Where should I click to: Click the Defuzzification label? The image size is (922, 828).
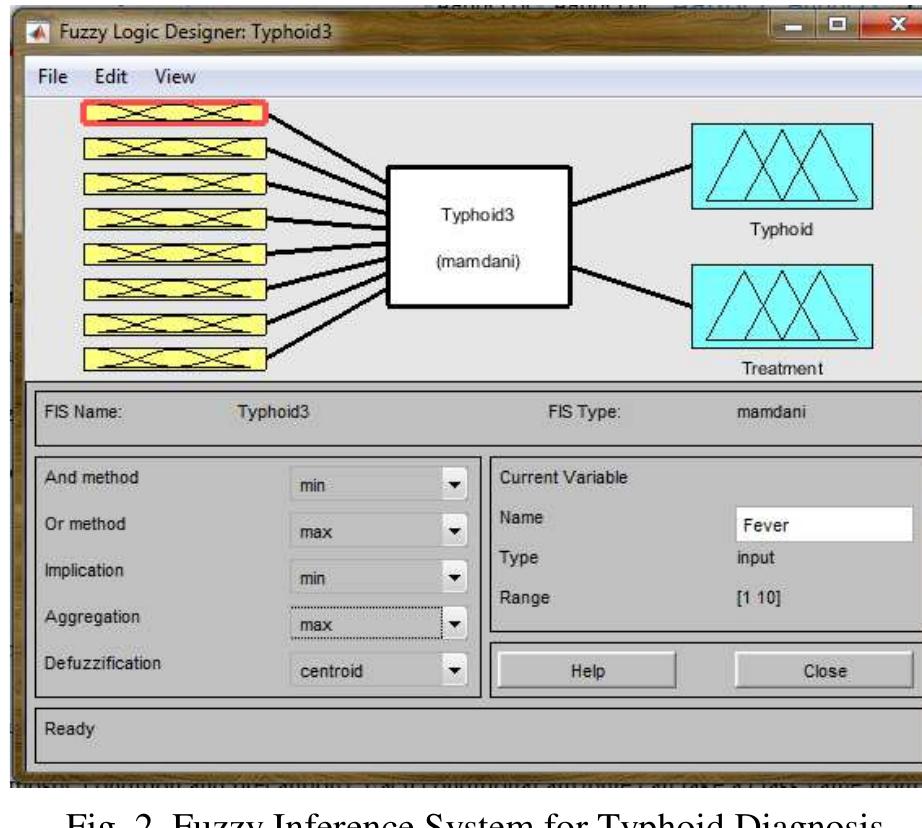[102, 663]
